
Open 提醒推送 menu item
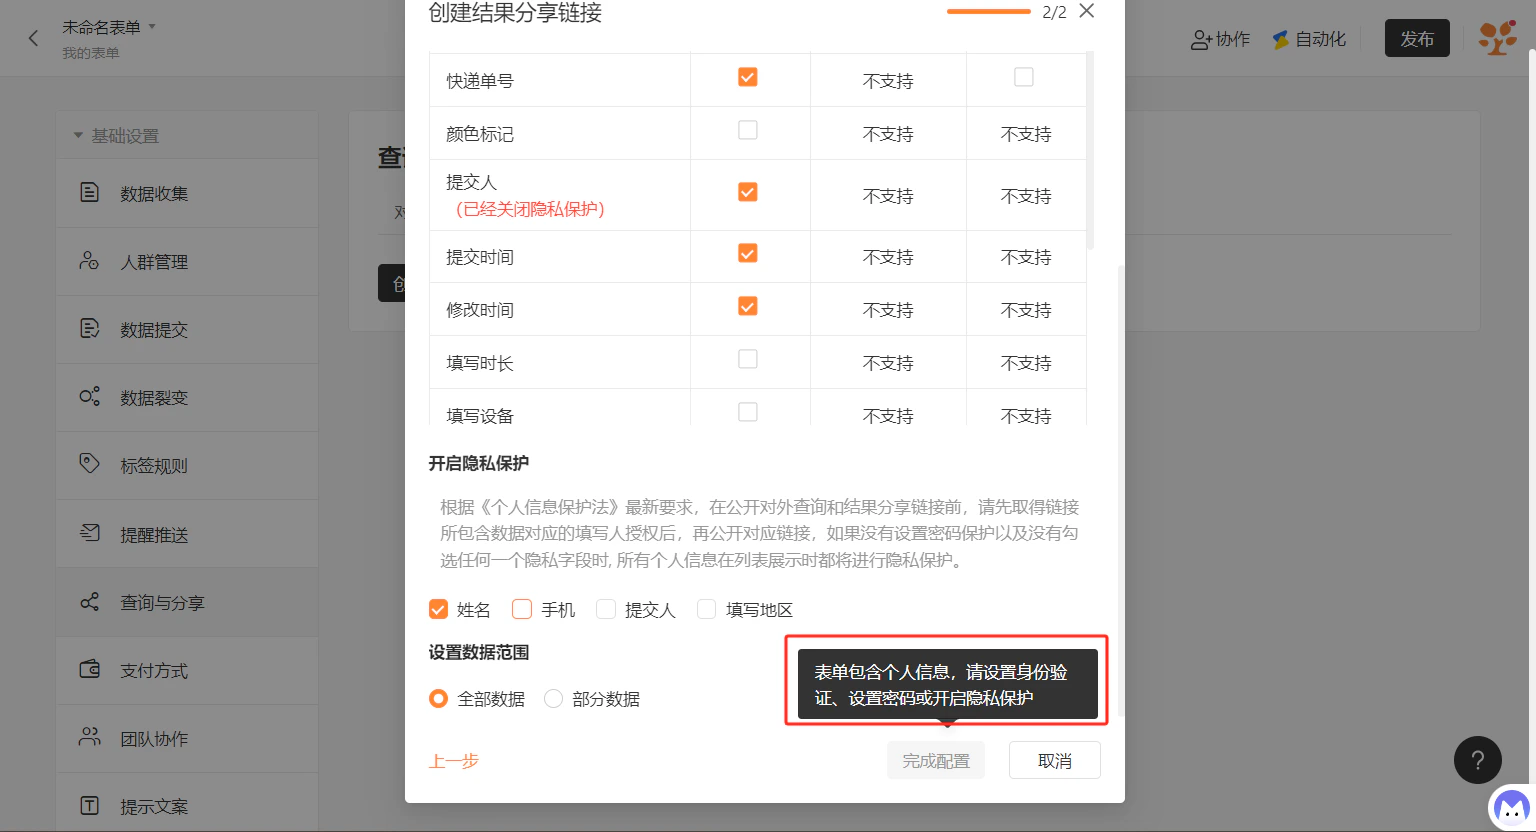click(x=187, y=534)
